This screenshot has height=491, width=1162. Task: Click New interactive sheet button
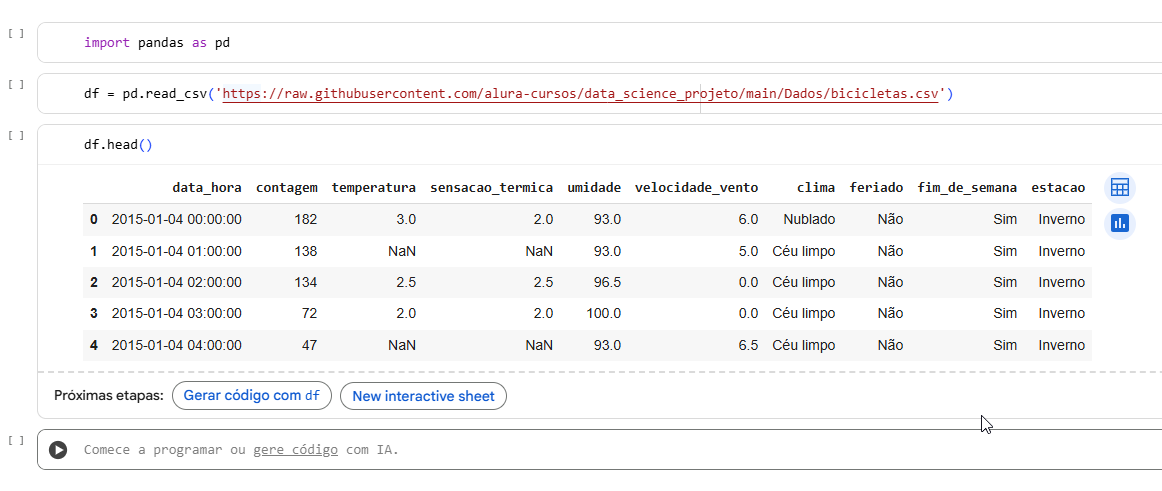click(x=423, y=396)
